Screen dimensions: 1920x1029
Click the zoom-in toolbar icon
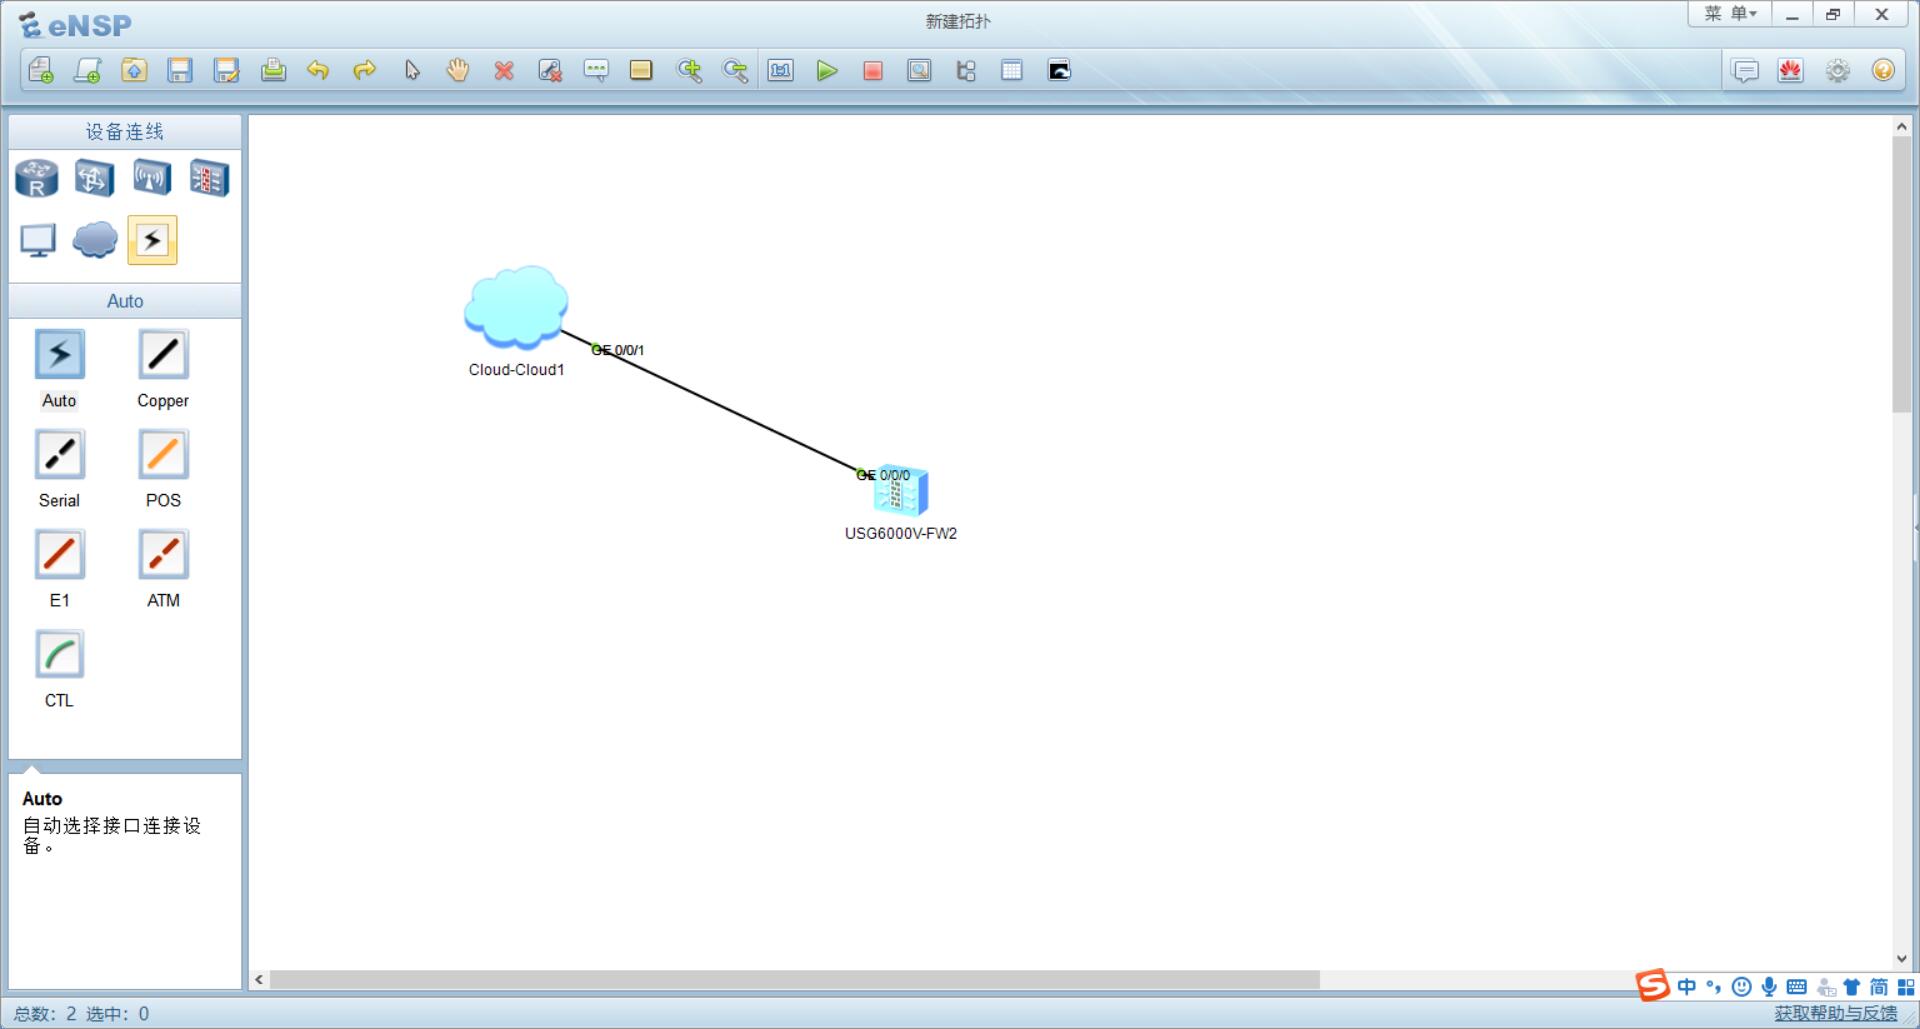[x=690, y=70]
